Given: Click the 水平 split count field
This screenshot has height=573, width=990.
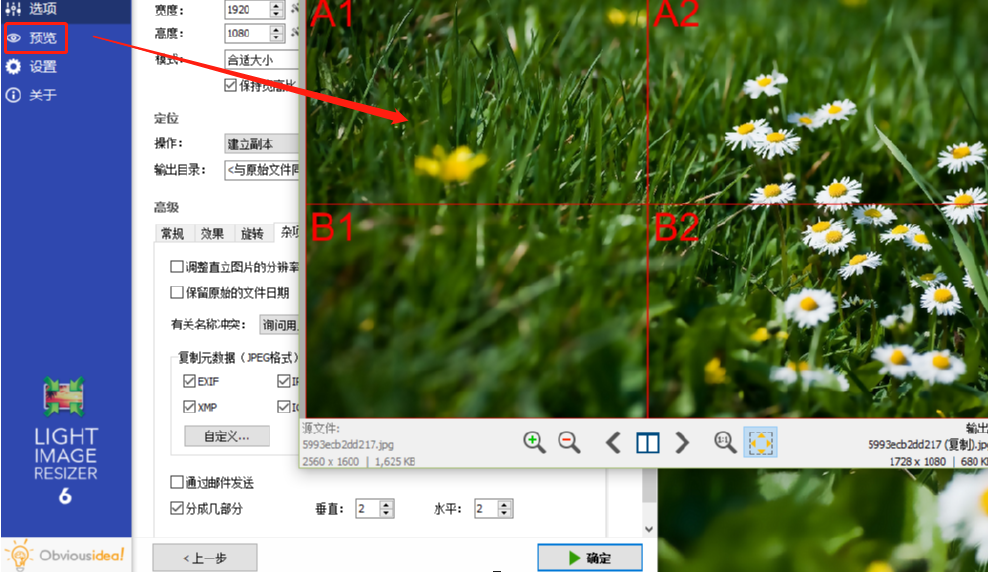Looking at the screenshot, I should 486,509.
